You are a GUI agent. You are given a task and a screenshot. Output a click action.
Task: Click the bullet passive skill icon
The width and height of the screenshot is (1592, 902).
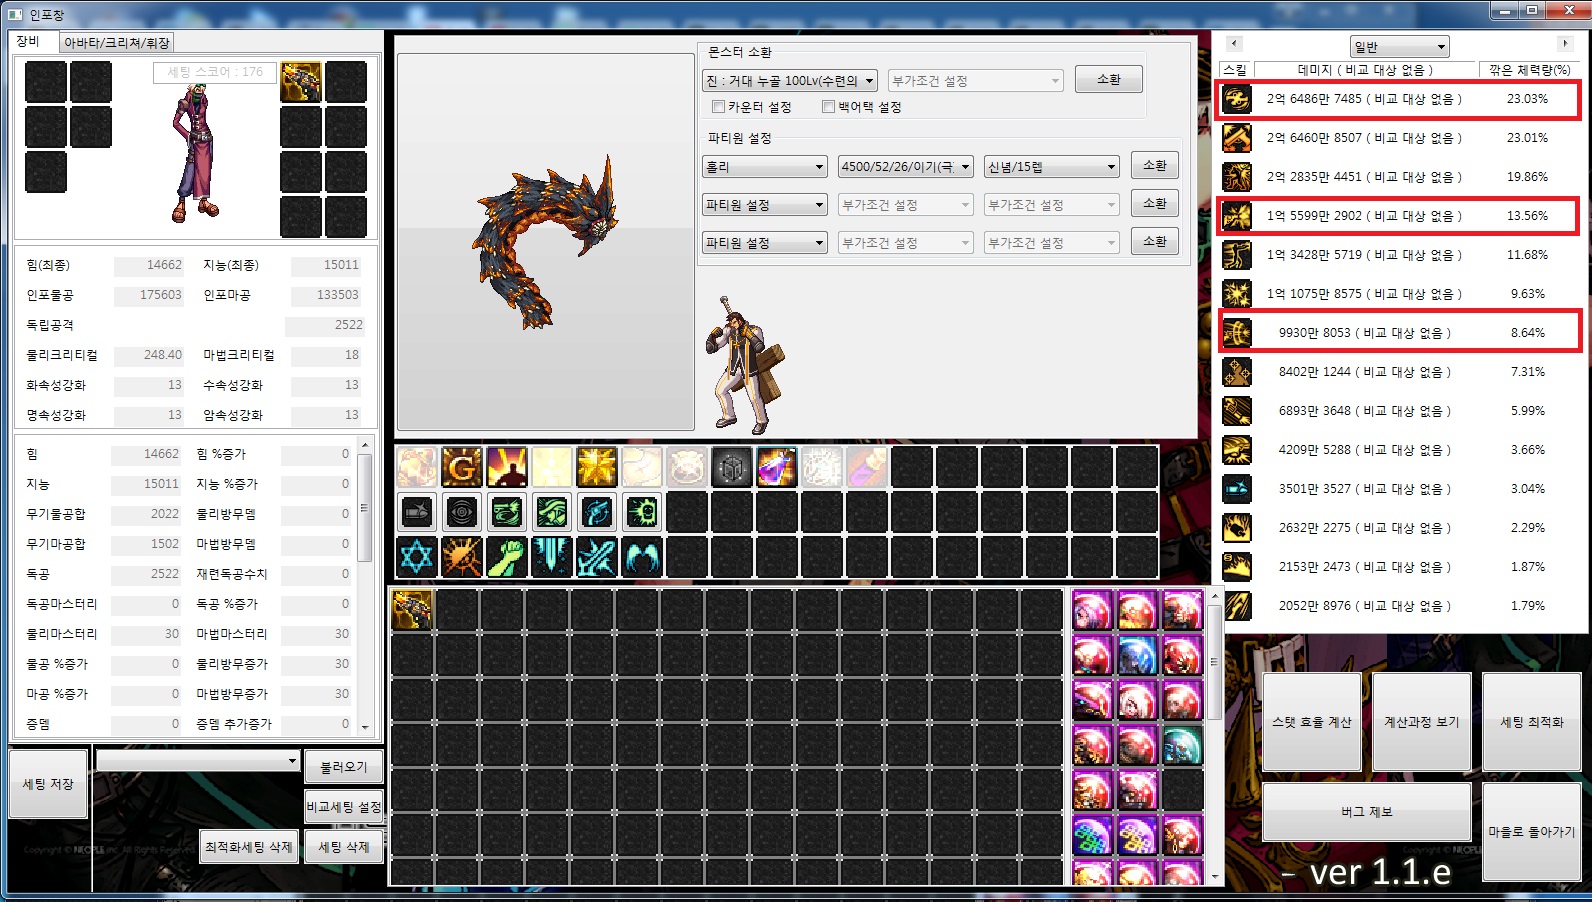pyautogui.click(x=417, y=512)
